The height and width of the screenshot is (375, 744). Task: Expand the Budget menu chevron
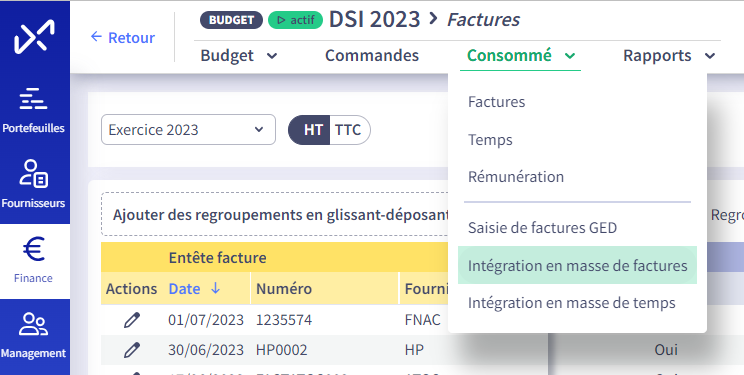coord(272,56)
